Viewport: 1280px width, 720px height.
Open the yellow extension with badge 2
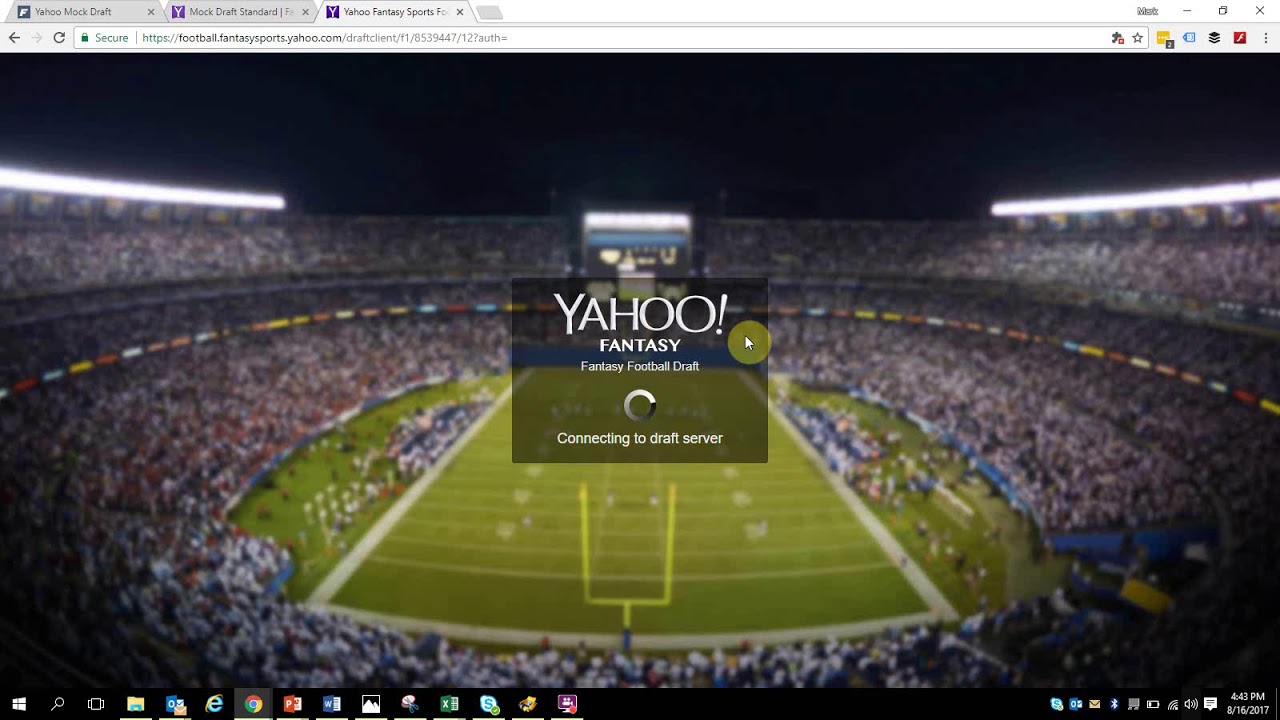pyautogui.click(x=1164, y=38)
